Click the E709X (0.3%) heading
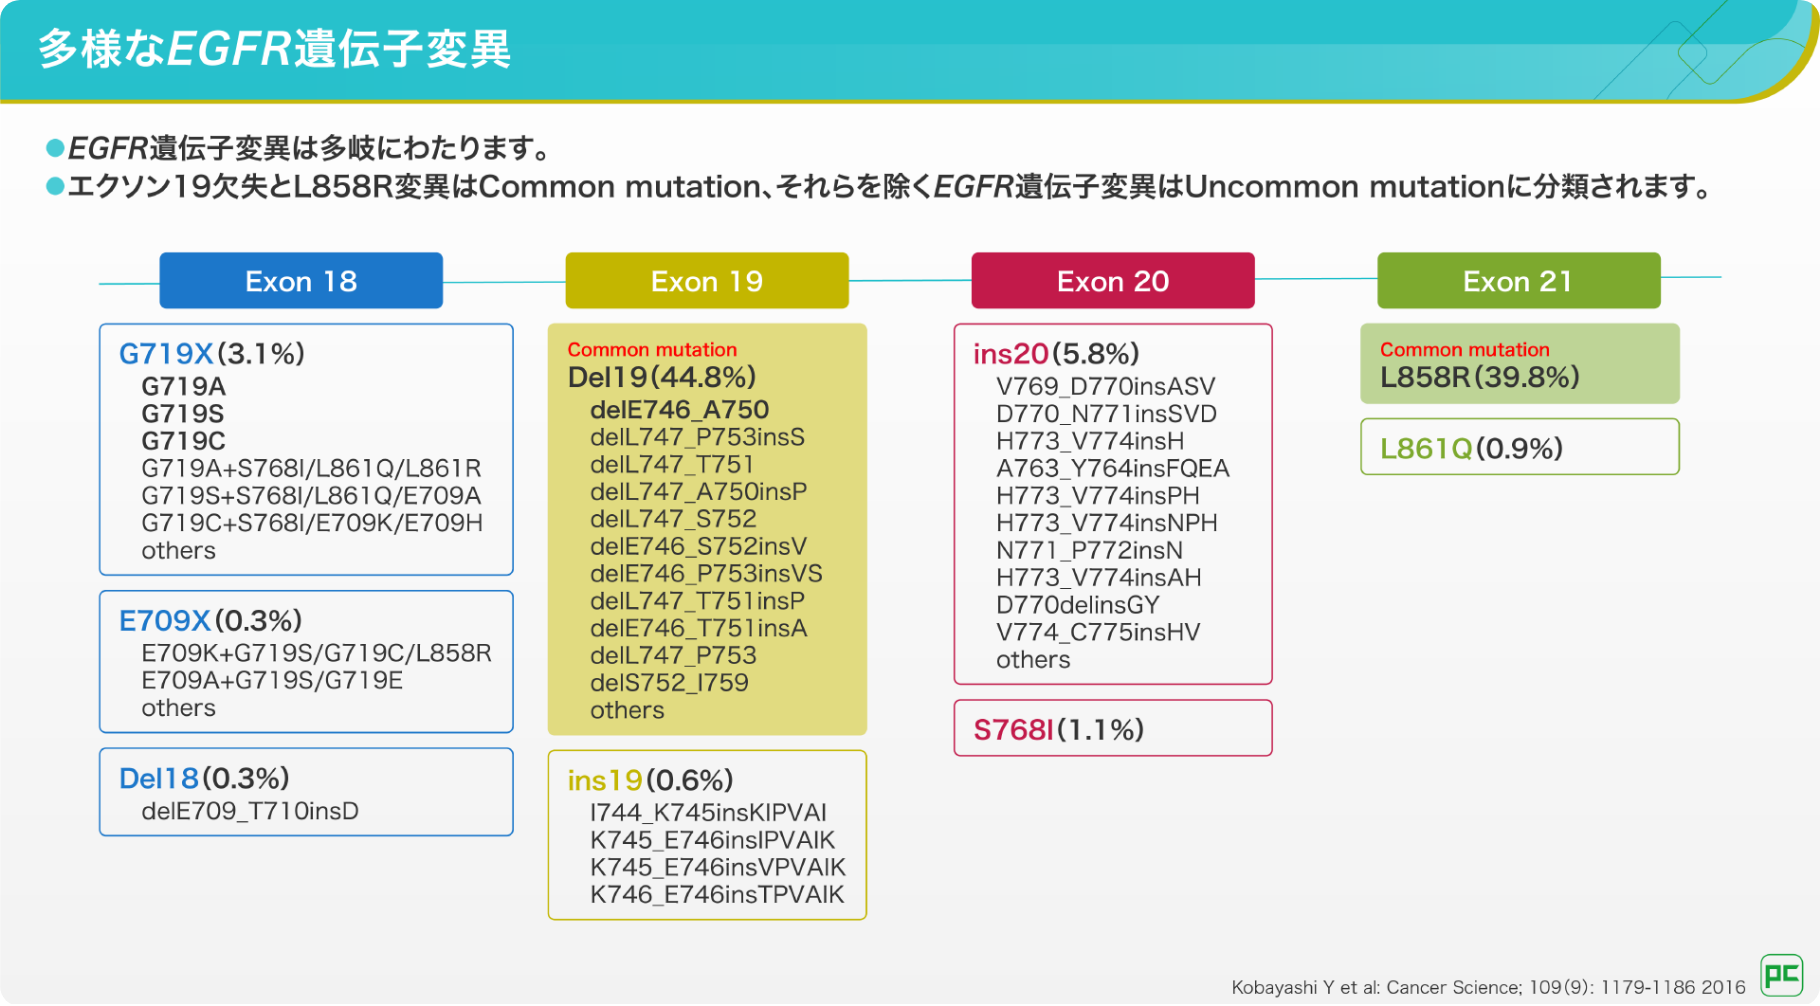1820x1006 pixels. (210, 621)
